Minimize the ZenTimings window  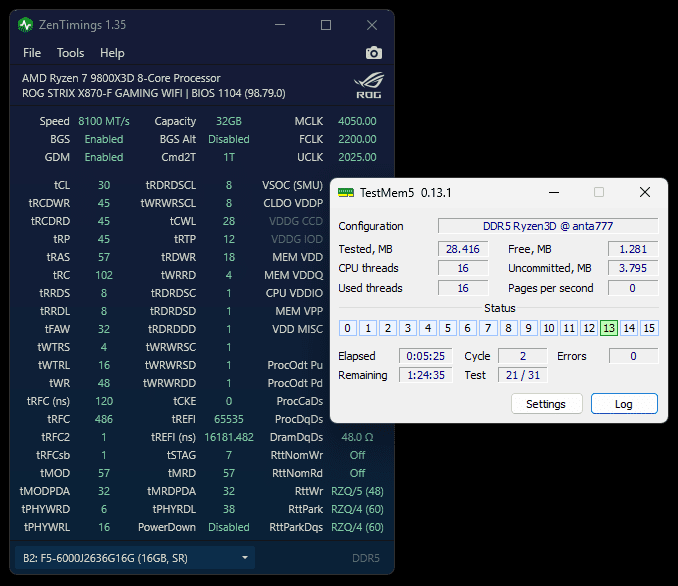pyautogui.click(x=280, y=25)
